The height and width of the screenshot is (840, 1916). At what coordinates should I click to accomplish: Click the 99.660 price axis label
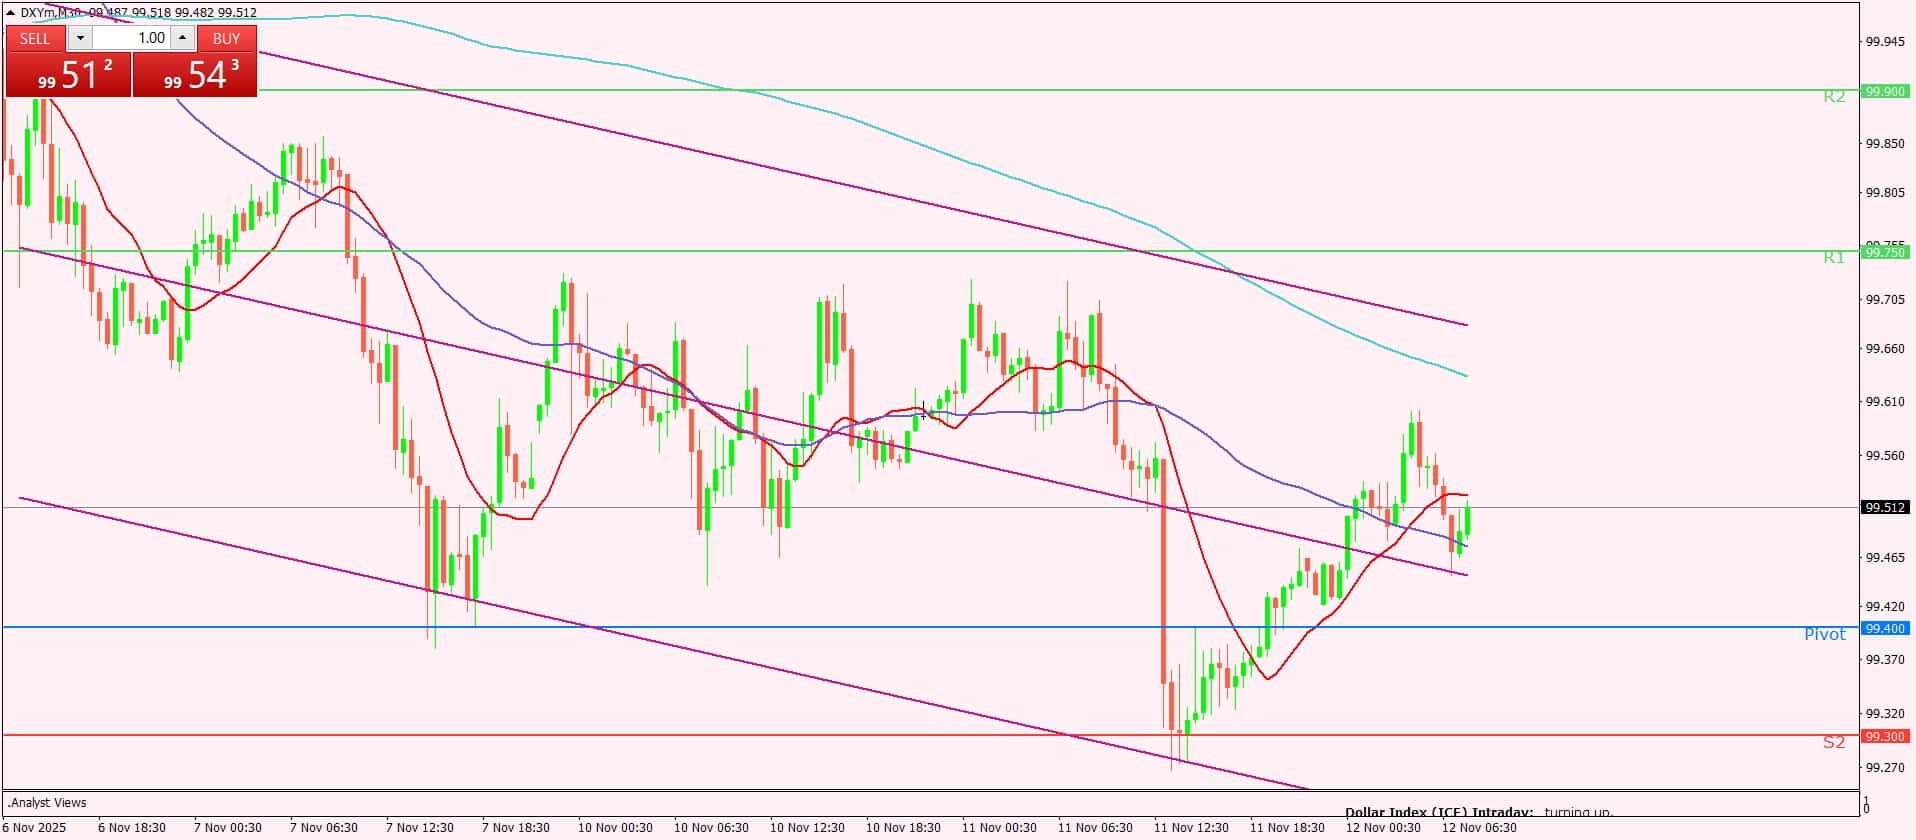coord(1885,349)
